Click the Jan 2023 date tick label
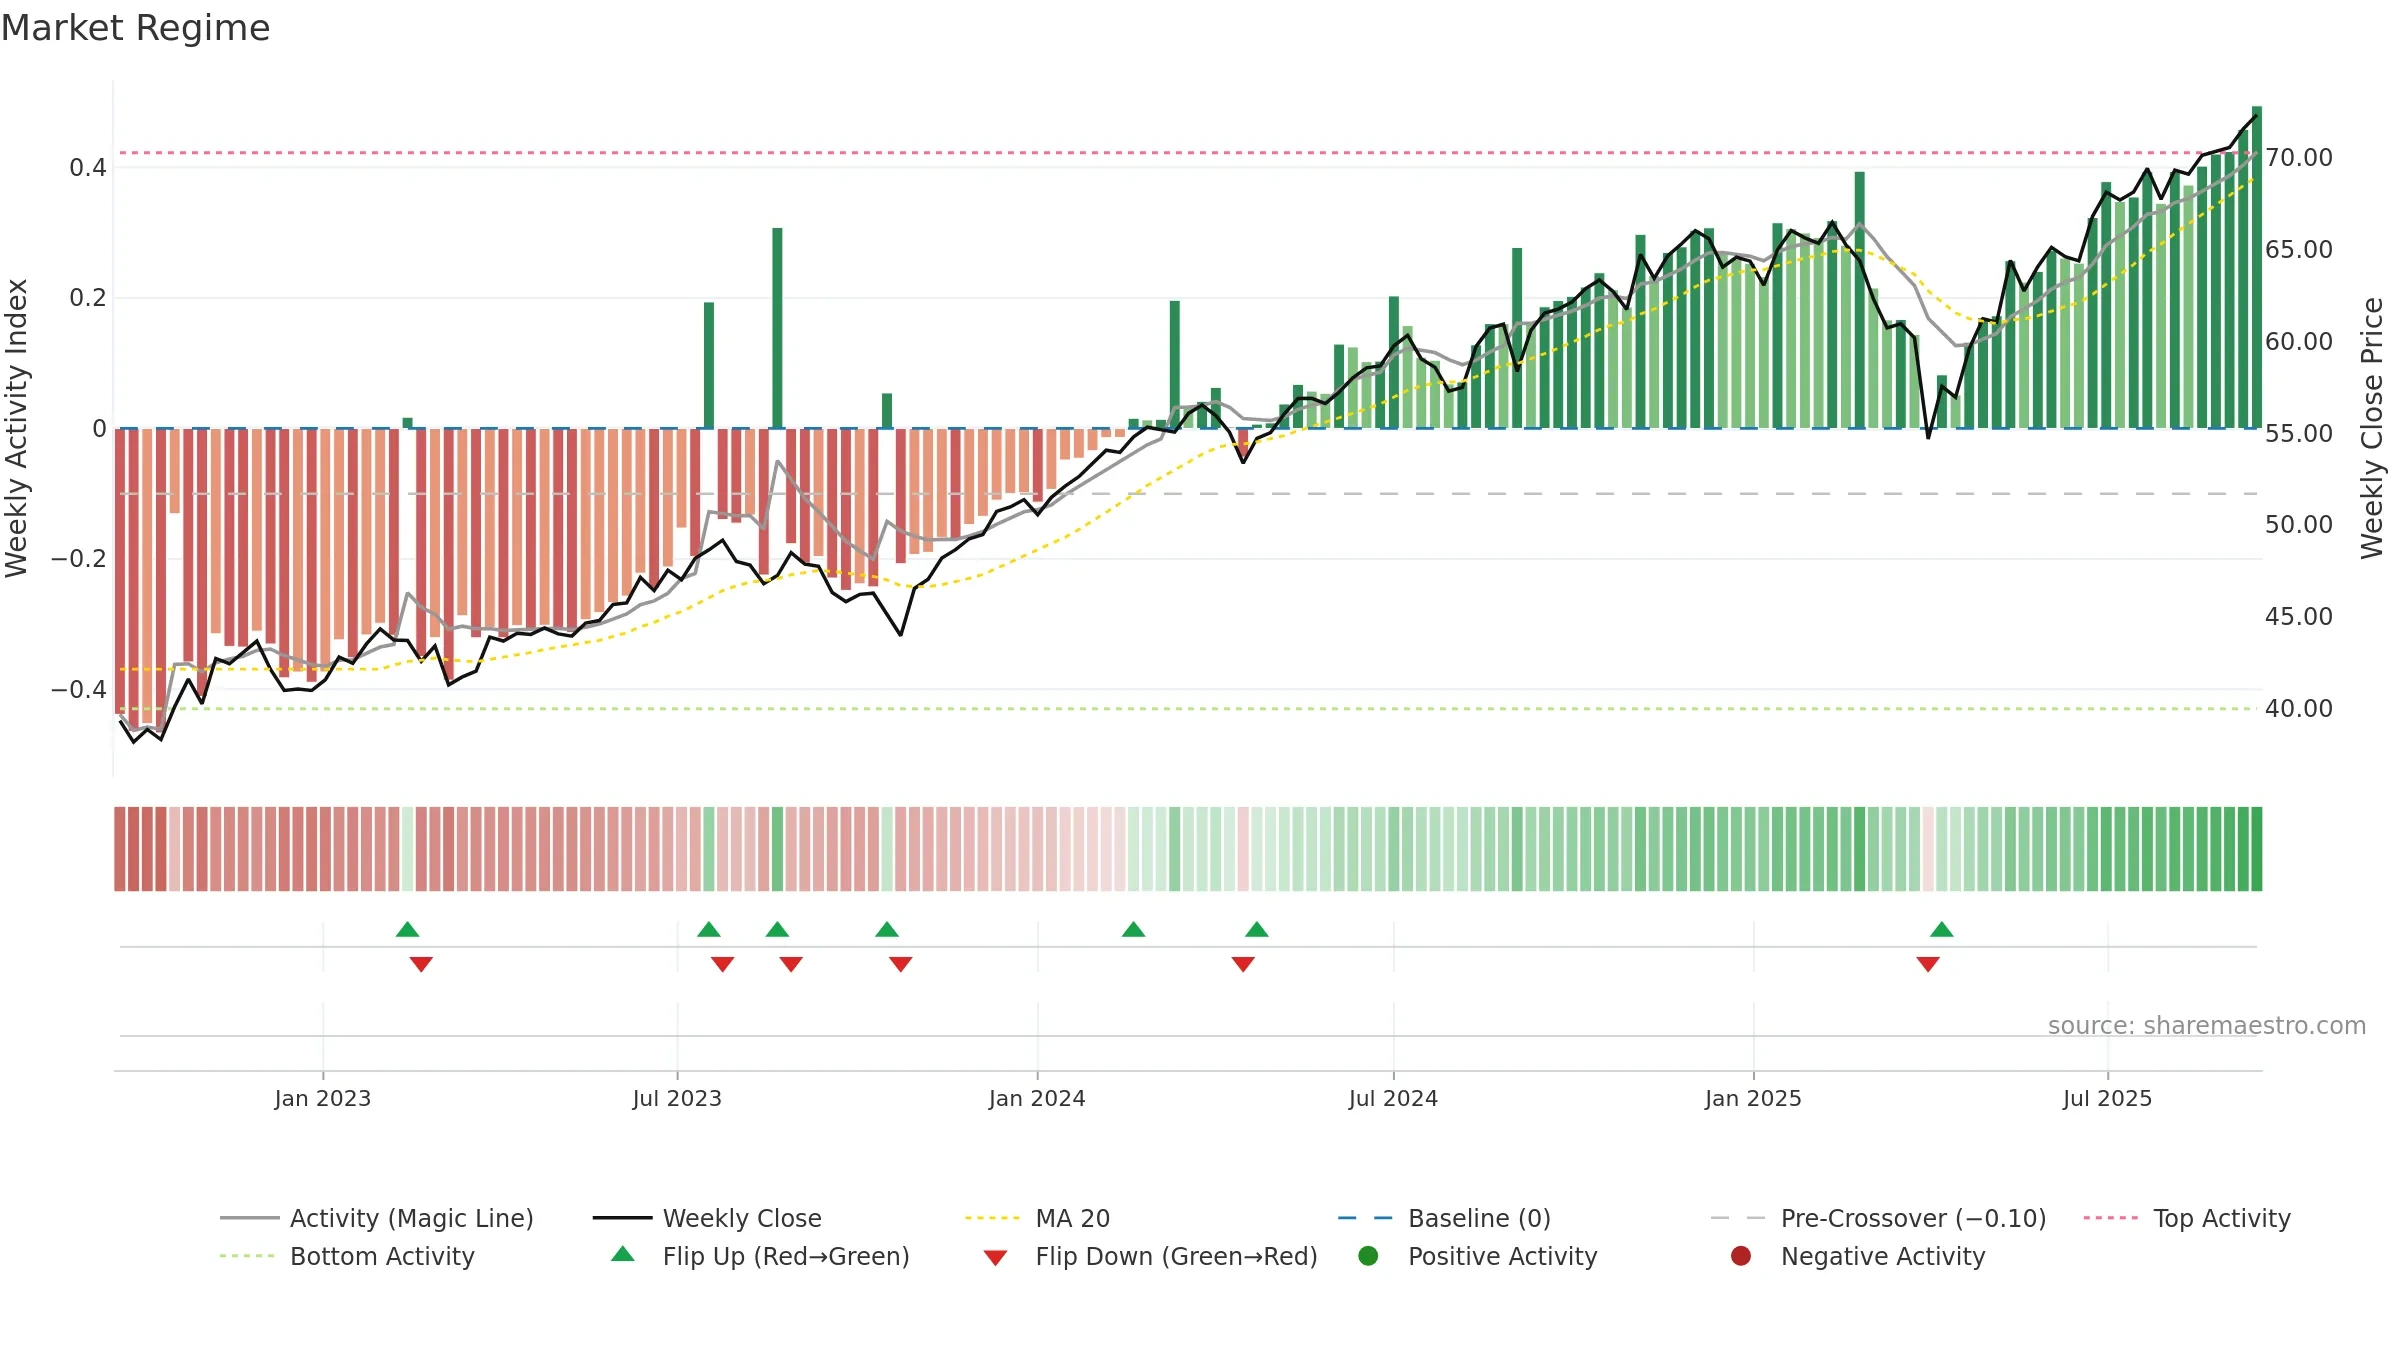The image size is (2400, 1350). 323,1098
